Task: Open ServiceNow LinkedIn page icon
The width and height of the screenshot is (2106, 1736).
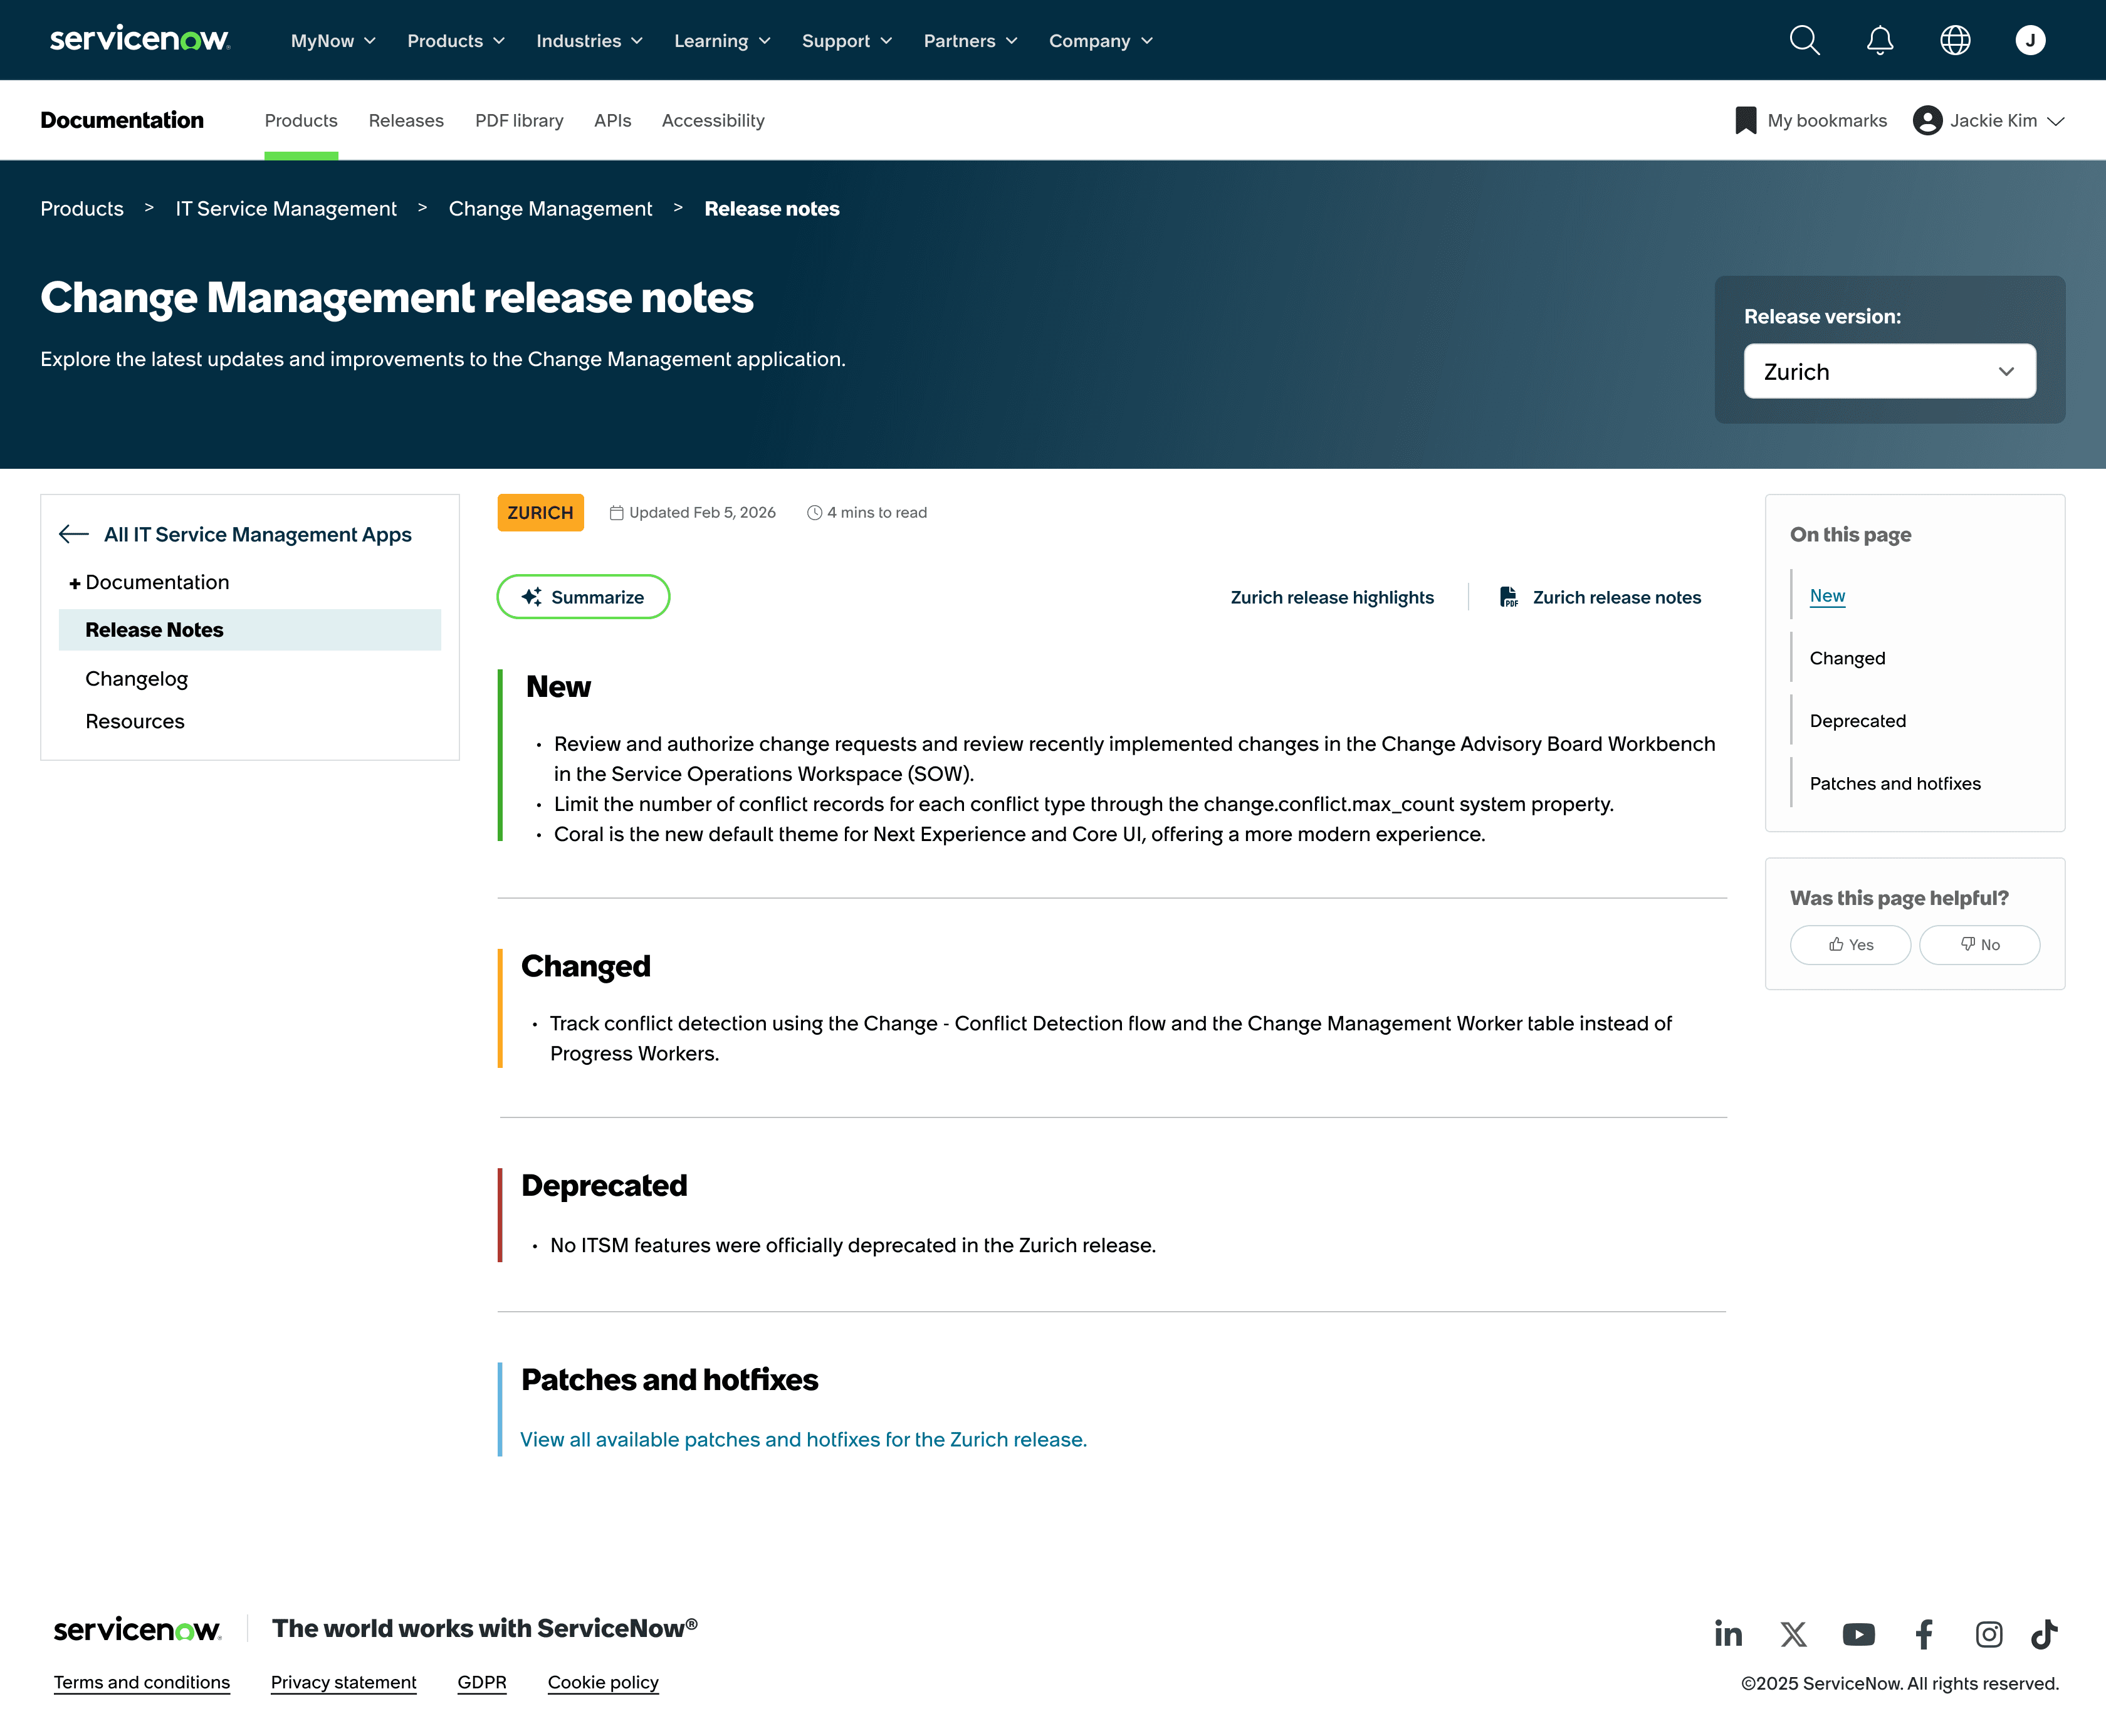Action: click(x=1728, y=1634)
